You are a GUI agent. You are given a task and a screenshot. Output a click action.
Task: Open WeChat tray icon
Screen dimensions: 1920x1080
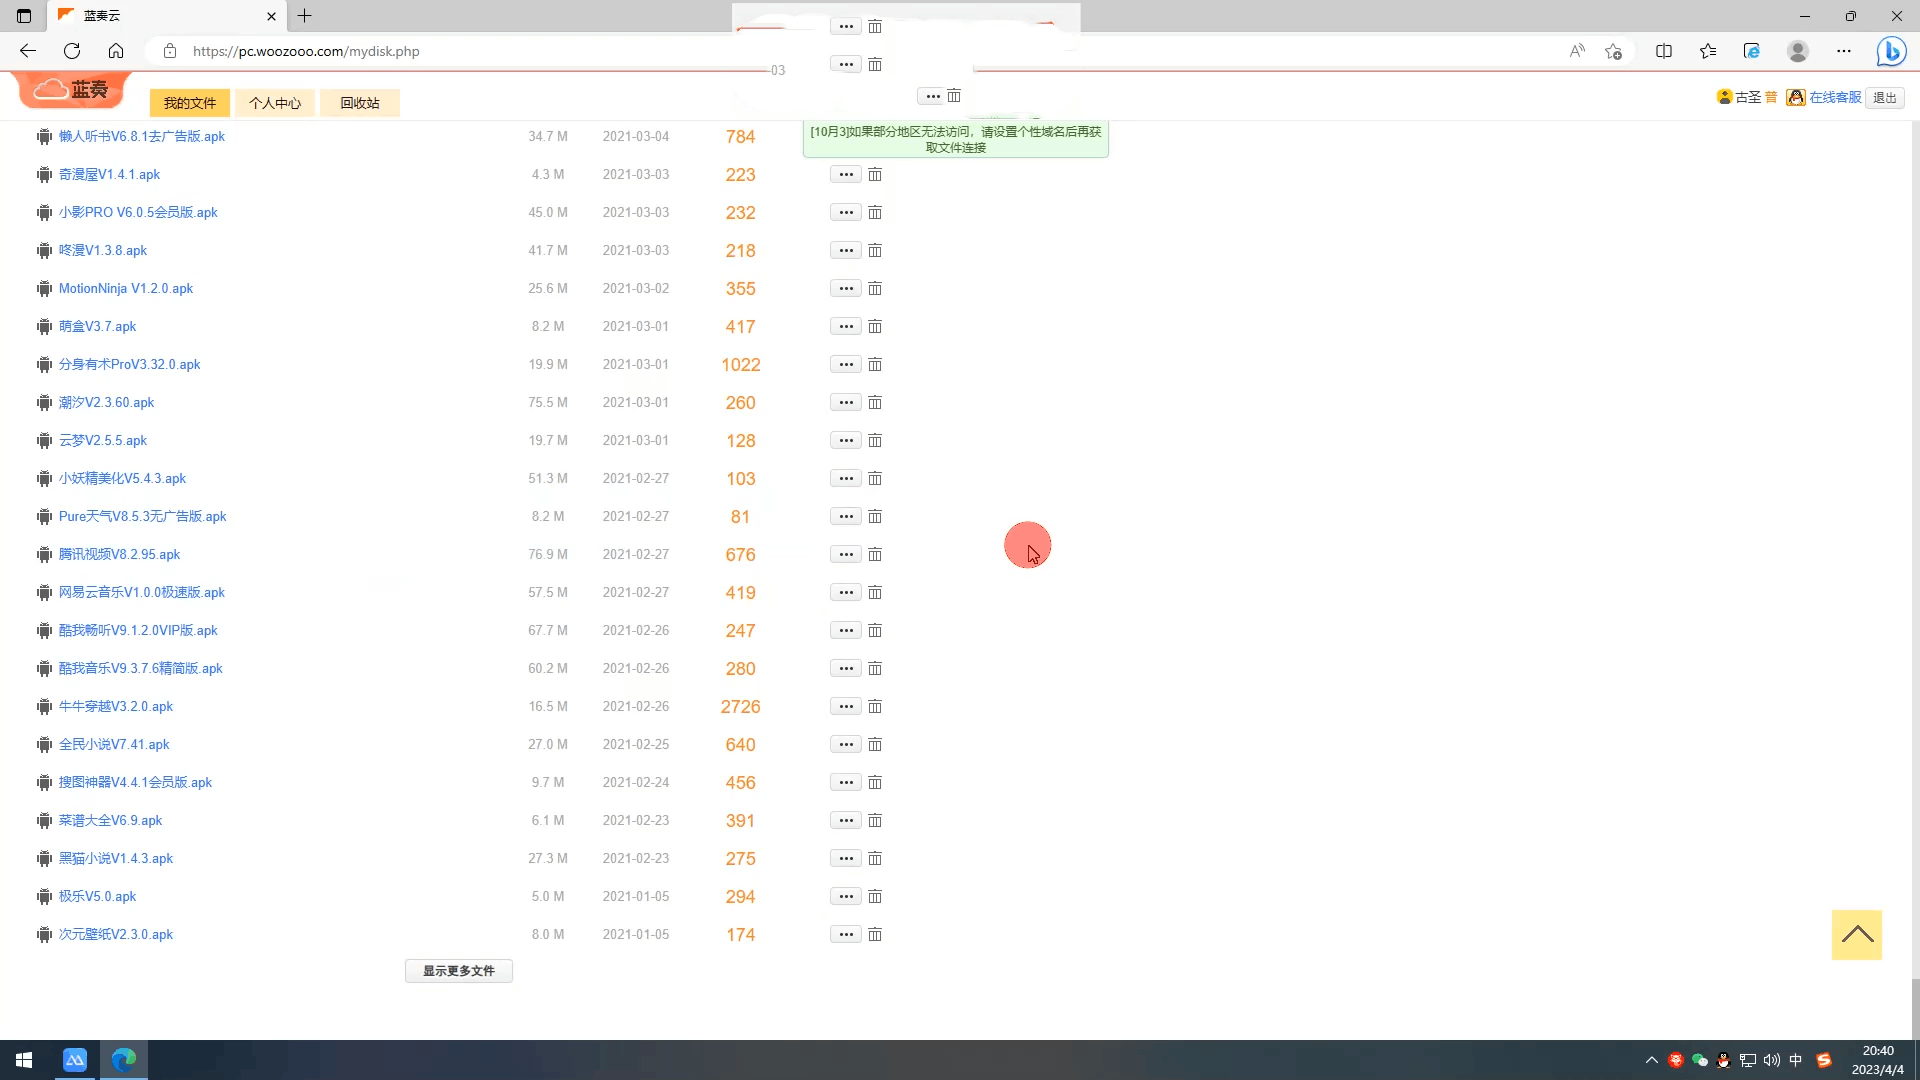pyautogui.click(x=1699, y=1060)
